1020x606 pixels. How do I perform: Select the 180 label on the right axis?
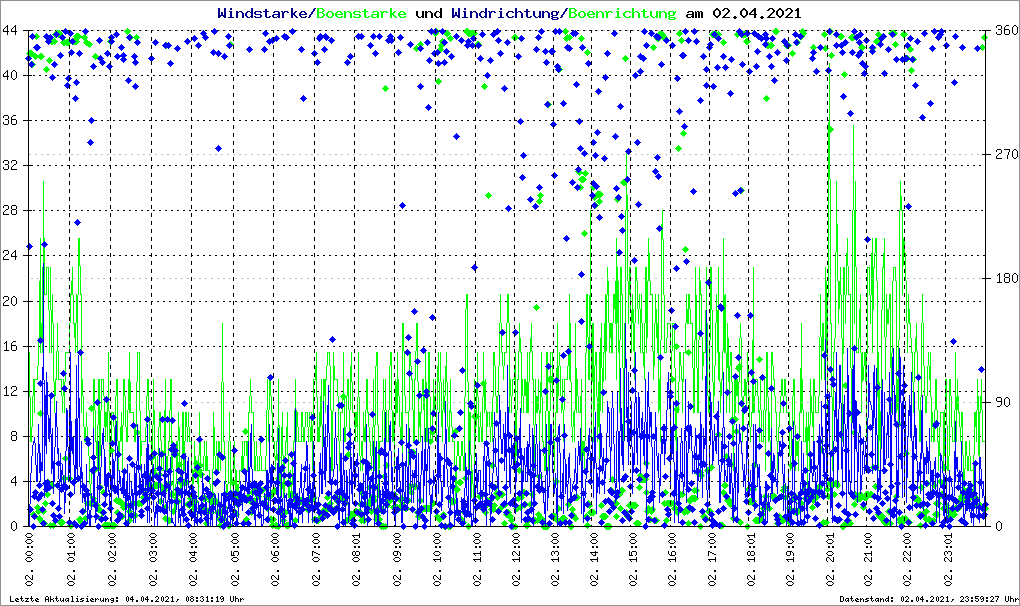(x=1005, y=279)
